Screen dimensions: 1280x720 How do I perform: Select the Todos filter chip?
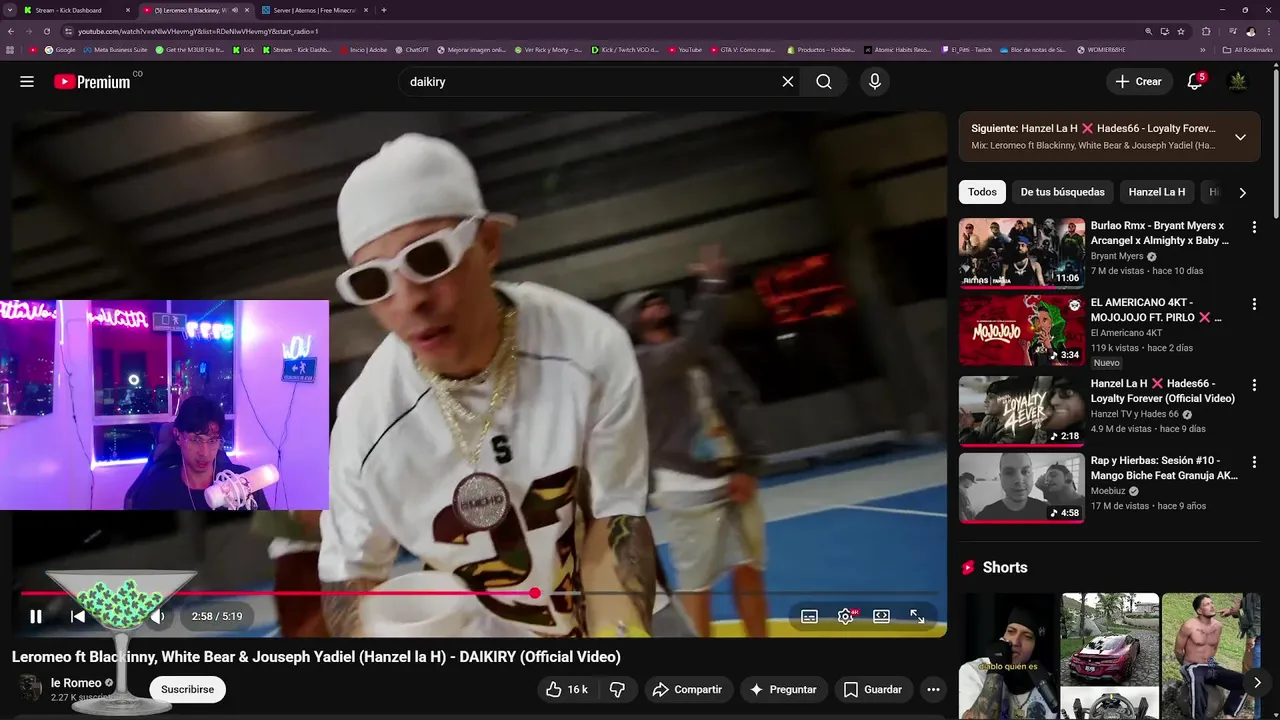point(982,192)
